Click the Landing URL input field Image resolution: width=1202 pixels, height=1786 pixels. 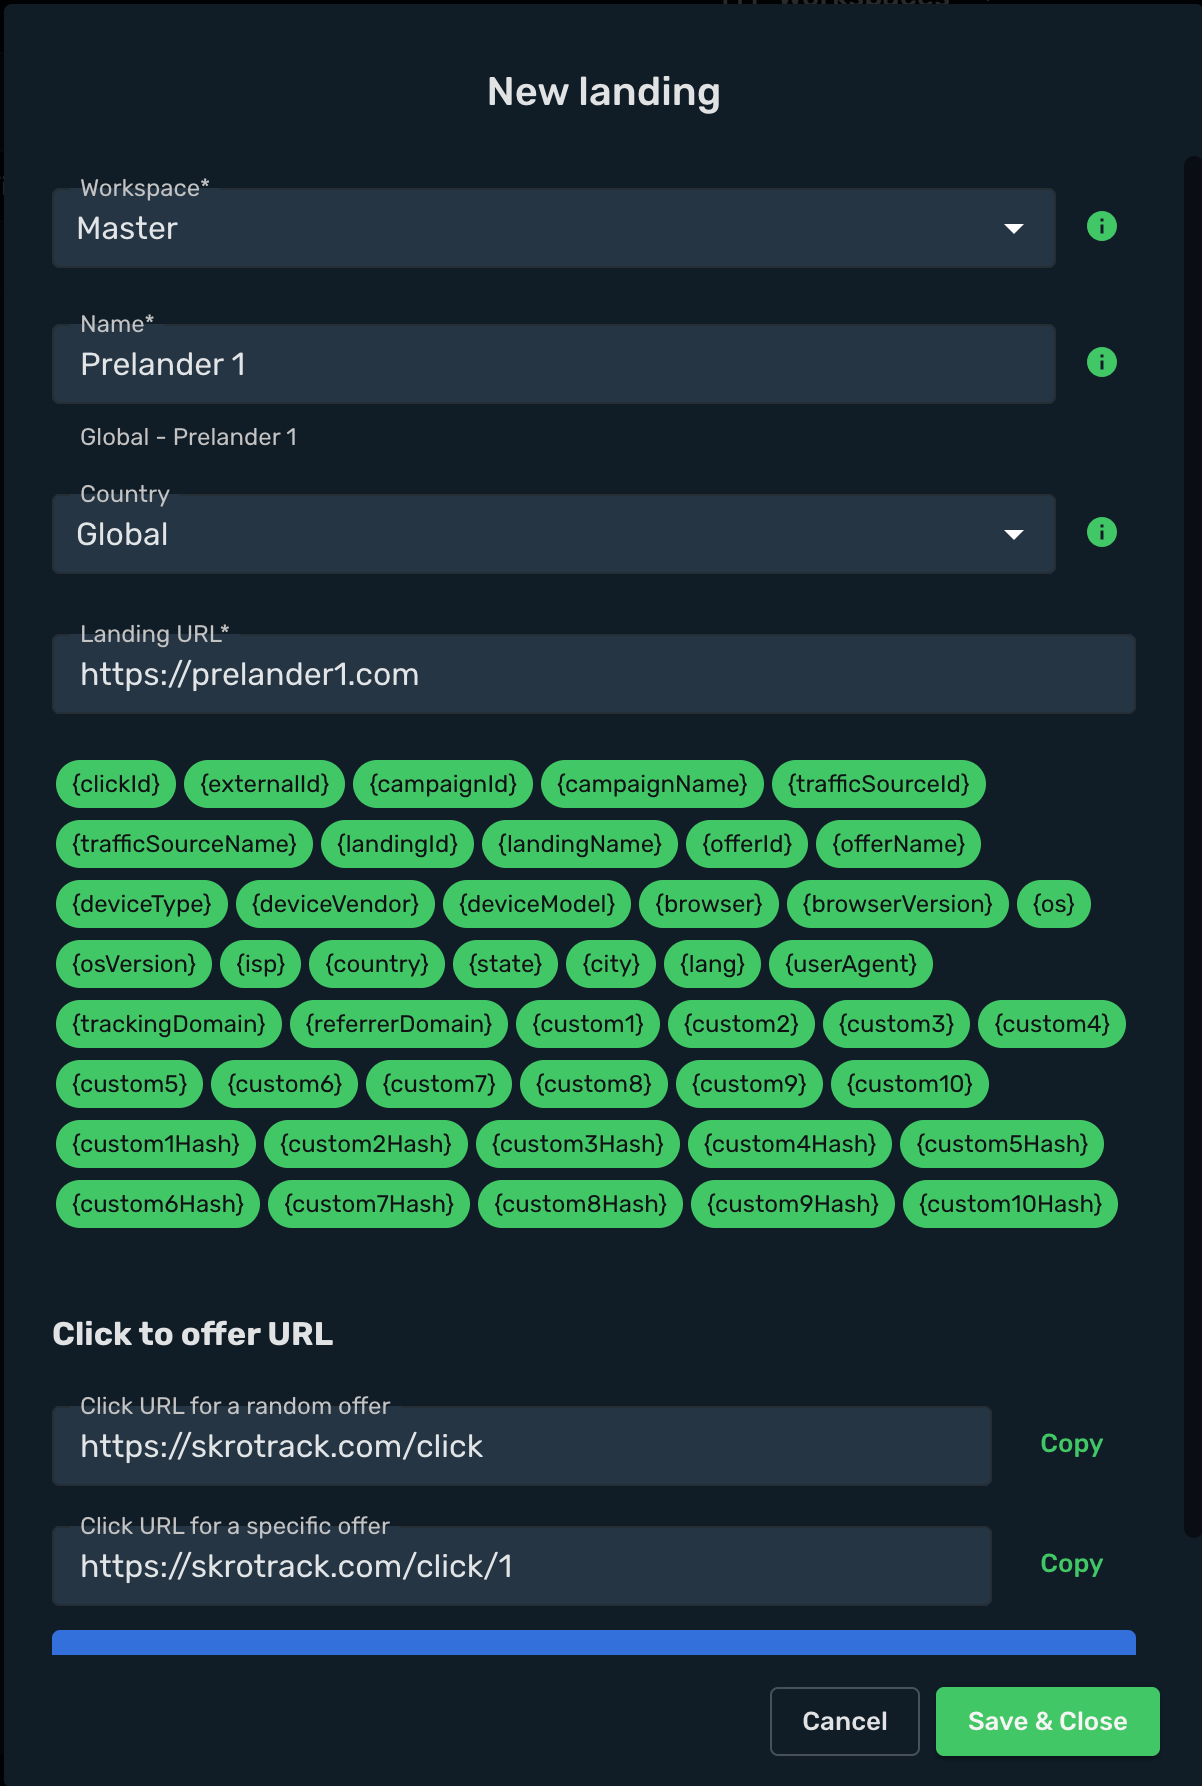pos(593,674)
